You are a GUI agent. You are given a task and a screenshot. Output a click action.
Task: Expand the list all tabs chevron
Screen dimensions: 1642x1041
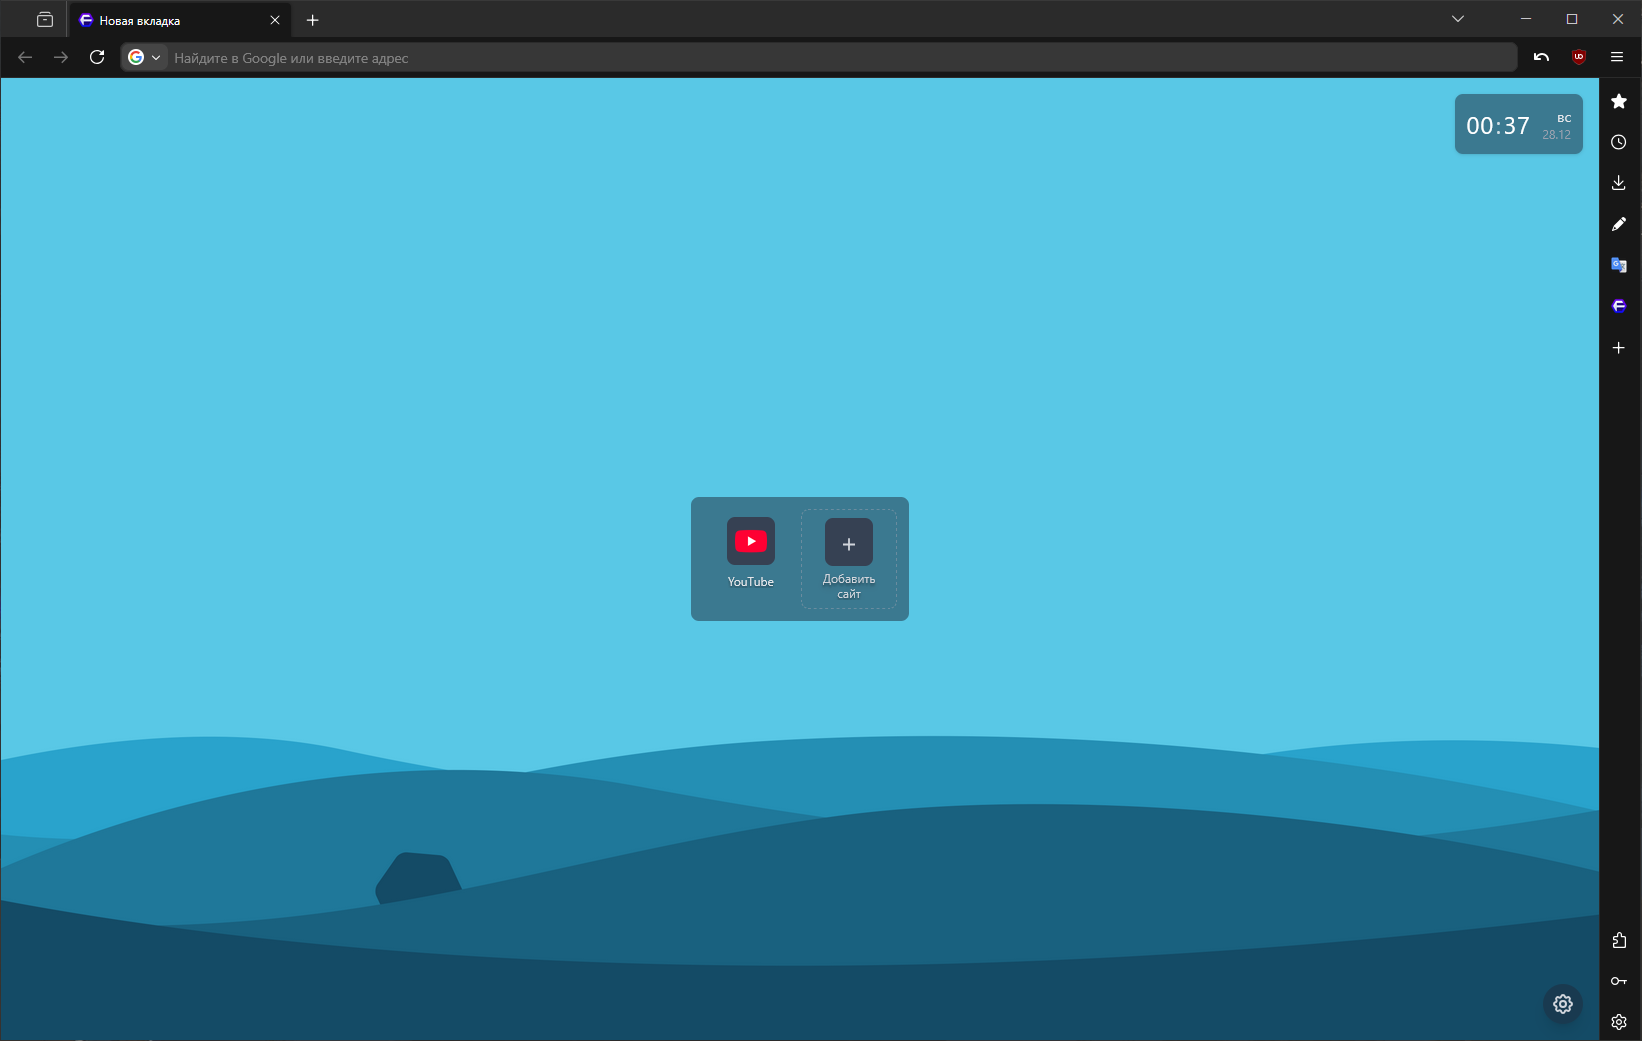tap(1458, 19)
